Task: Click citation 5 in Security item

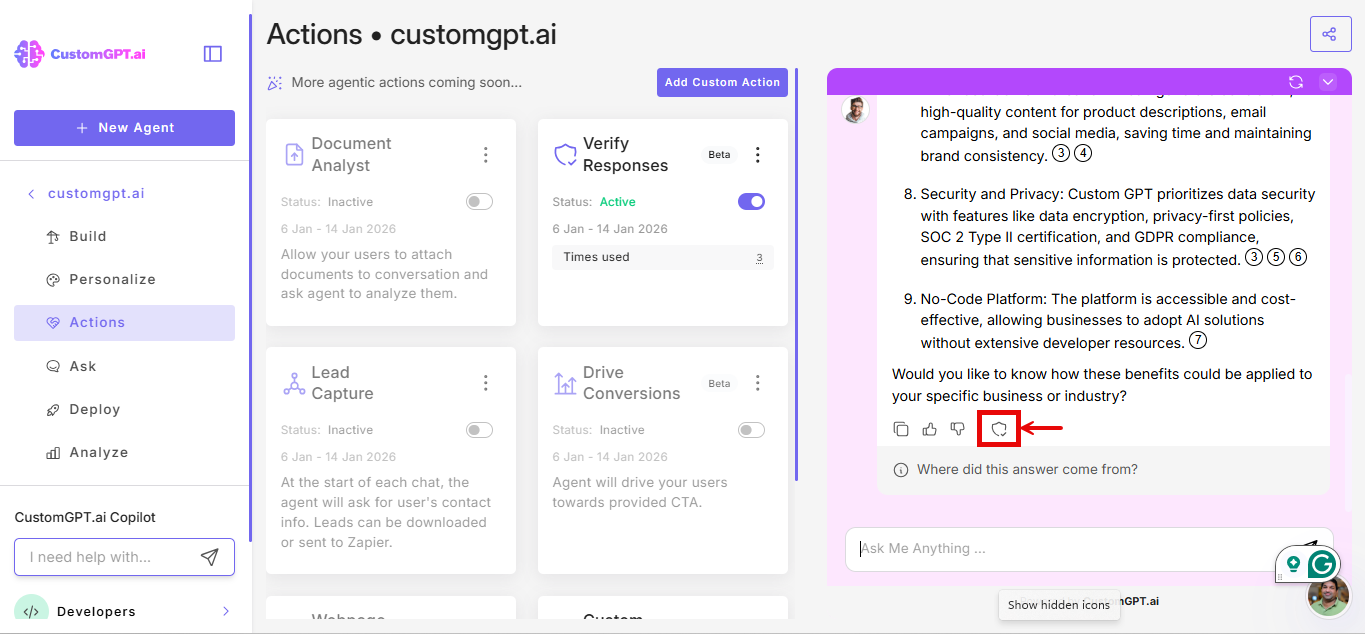Action: (1276, 258)
